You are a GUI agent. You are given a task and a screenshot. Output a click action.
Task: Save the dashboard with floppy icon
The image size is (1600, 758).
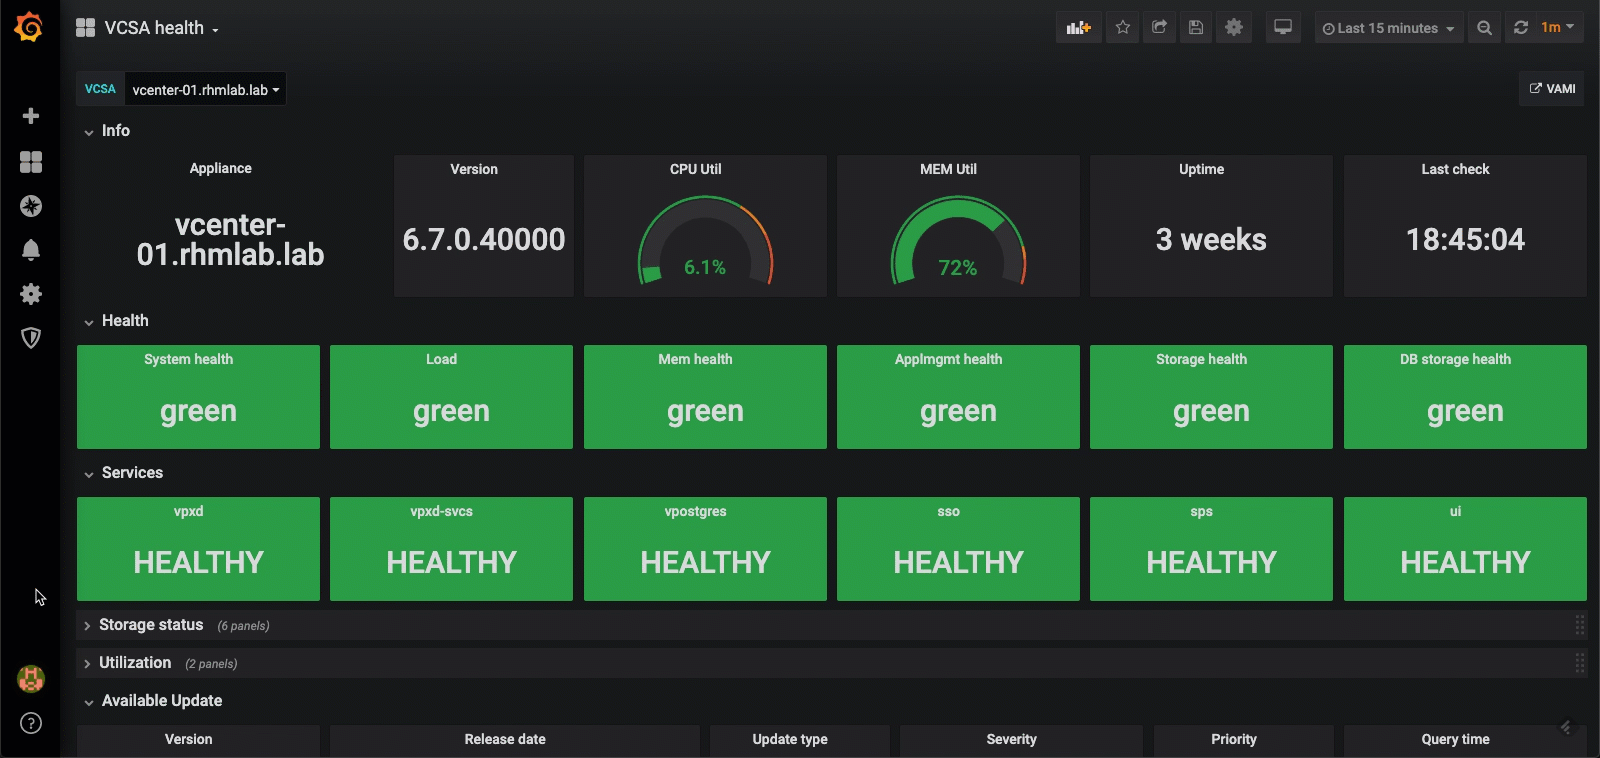point(1196,28)
